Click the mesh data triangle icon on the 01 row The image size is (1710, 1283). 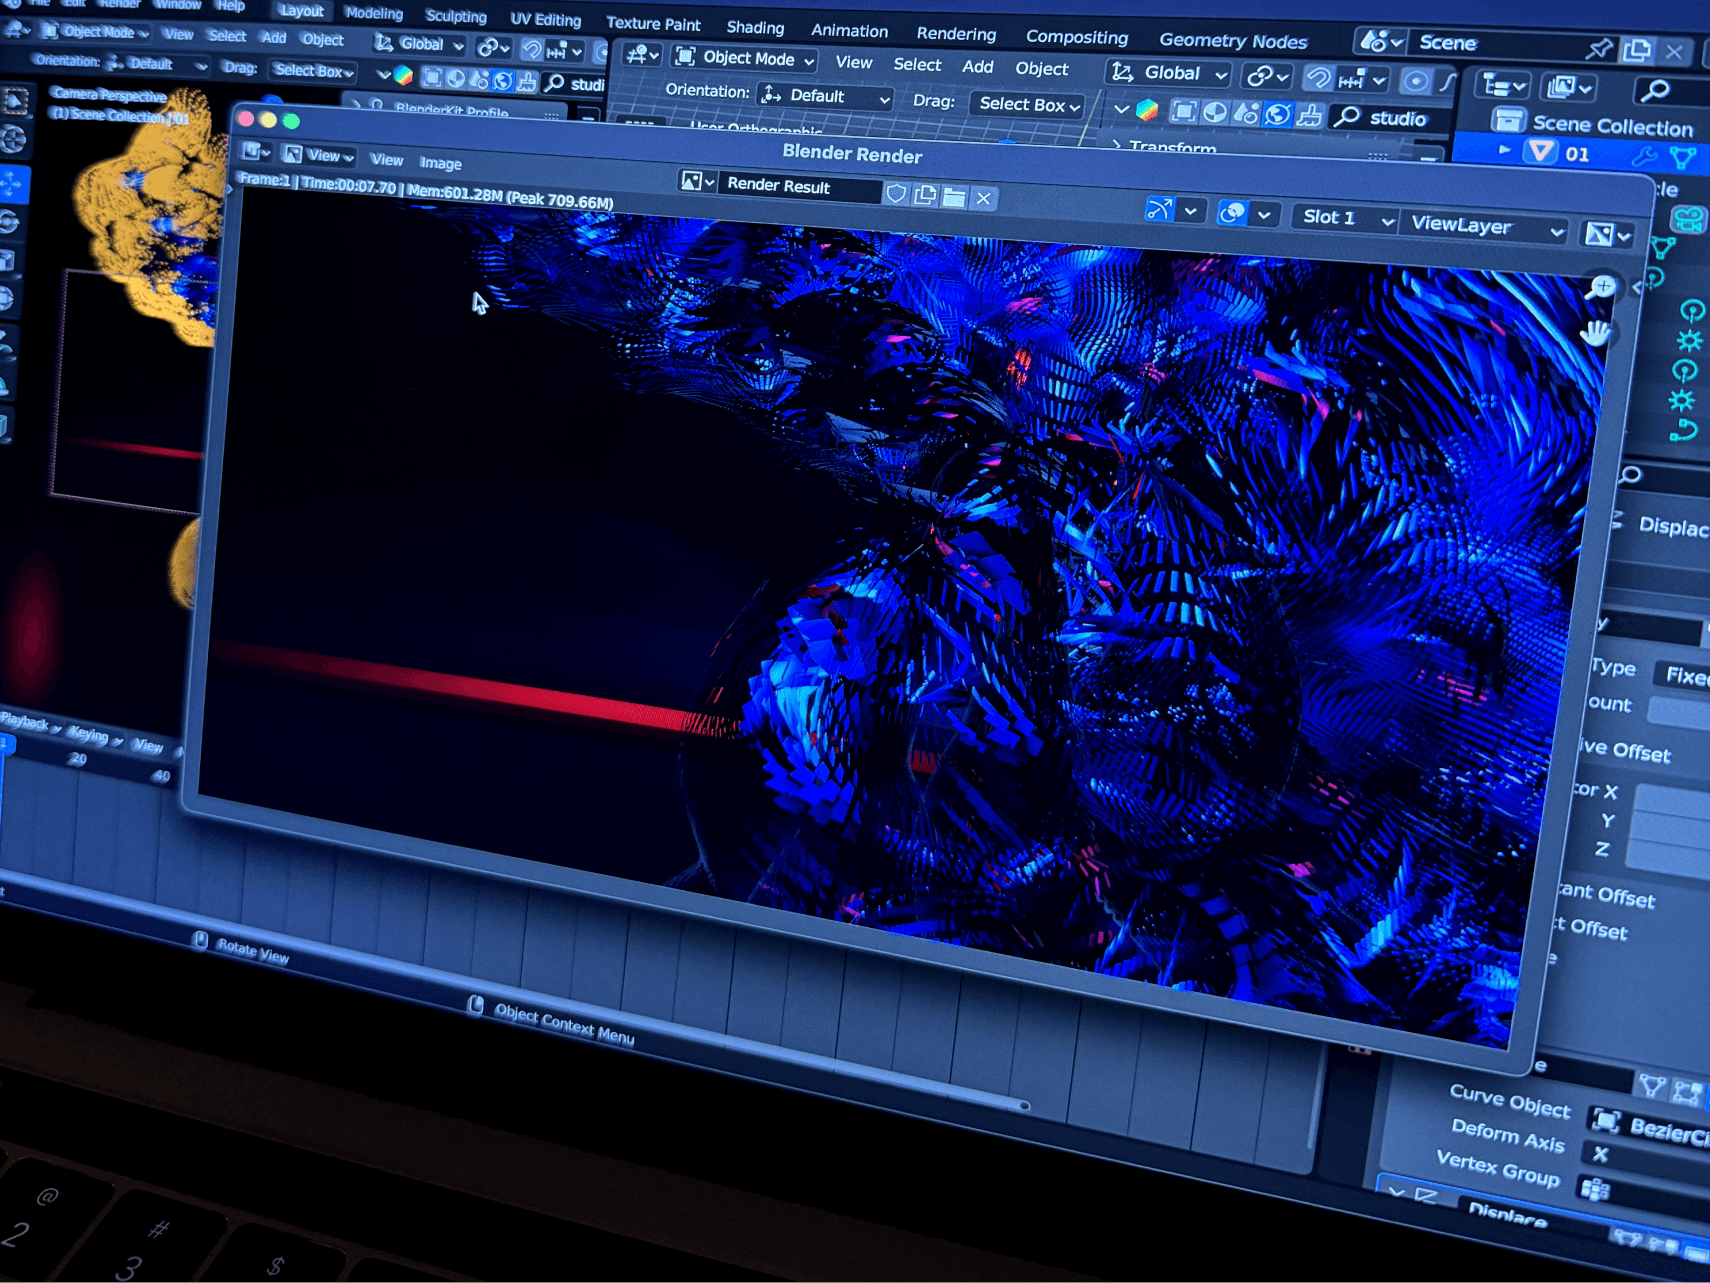click(x=1682, y=157)
